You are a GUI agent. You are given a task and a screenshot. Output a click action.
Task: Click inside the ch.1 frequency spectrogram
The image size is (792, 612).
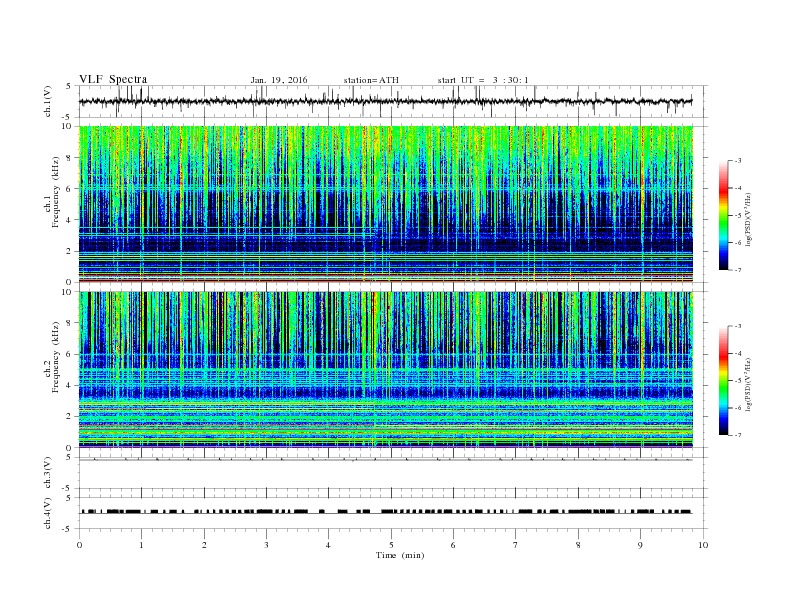click(x=386, y=204)
